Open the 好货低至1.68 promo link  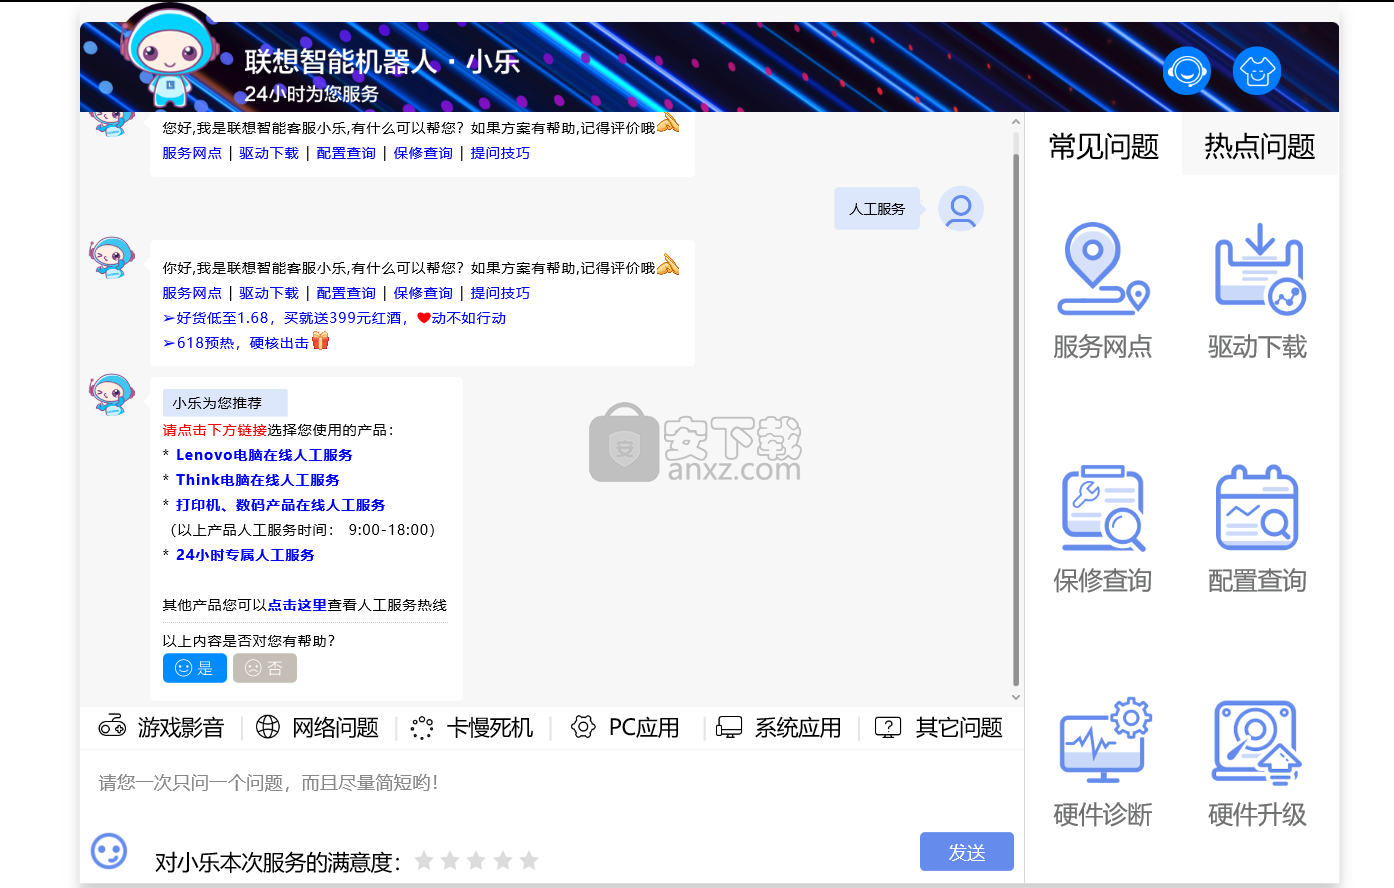point(334,318)
